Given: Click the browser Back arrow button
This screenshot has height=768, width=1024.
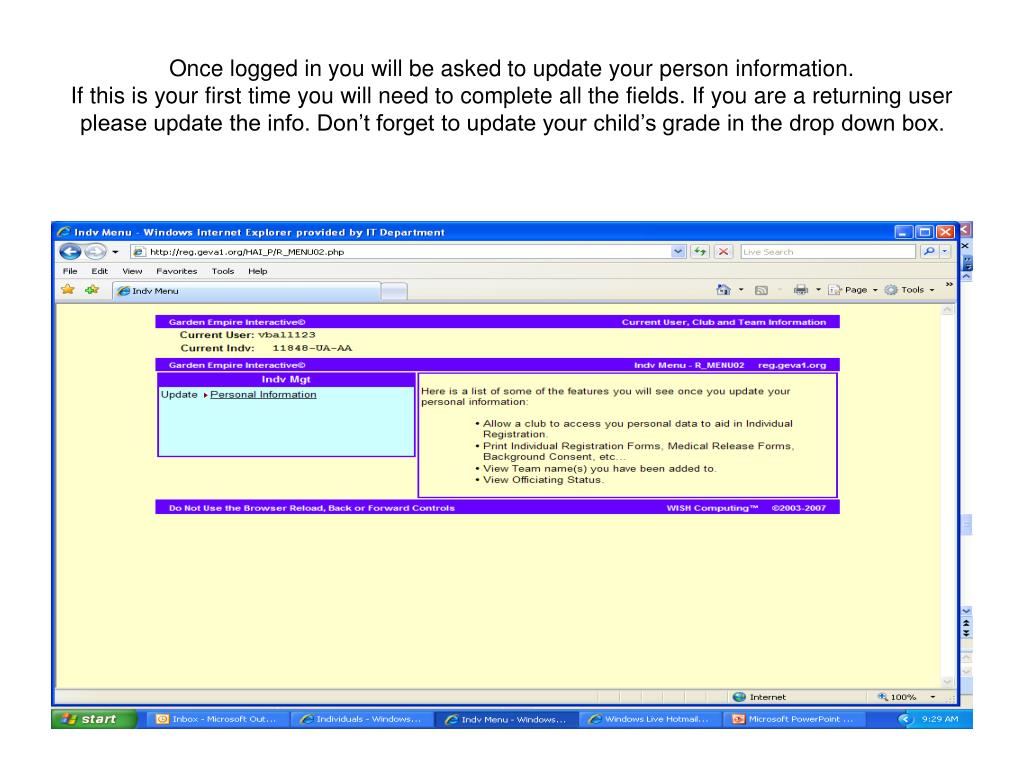Looking at the screenshot, I should [x=71, y=251].
